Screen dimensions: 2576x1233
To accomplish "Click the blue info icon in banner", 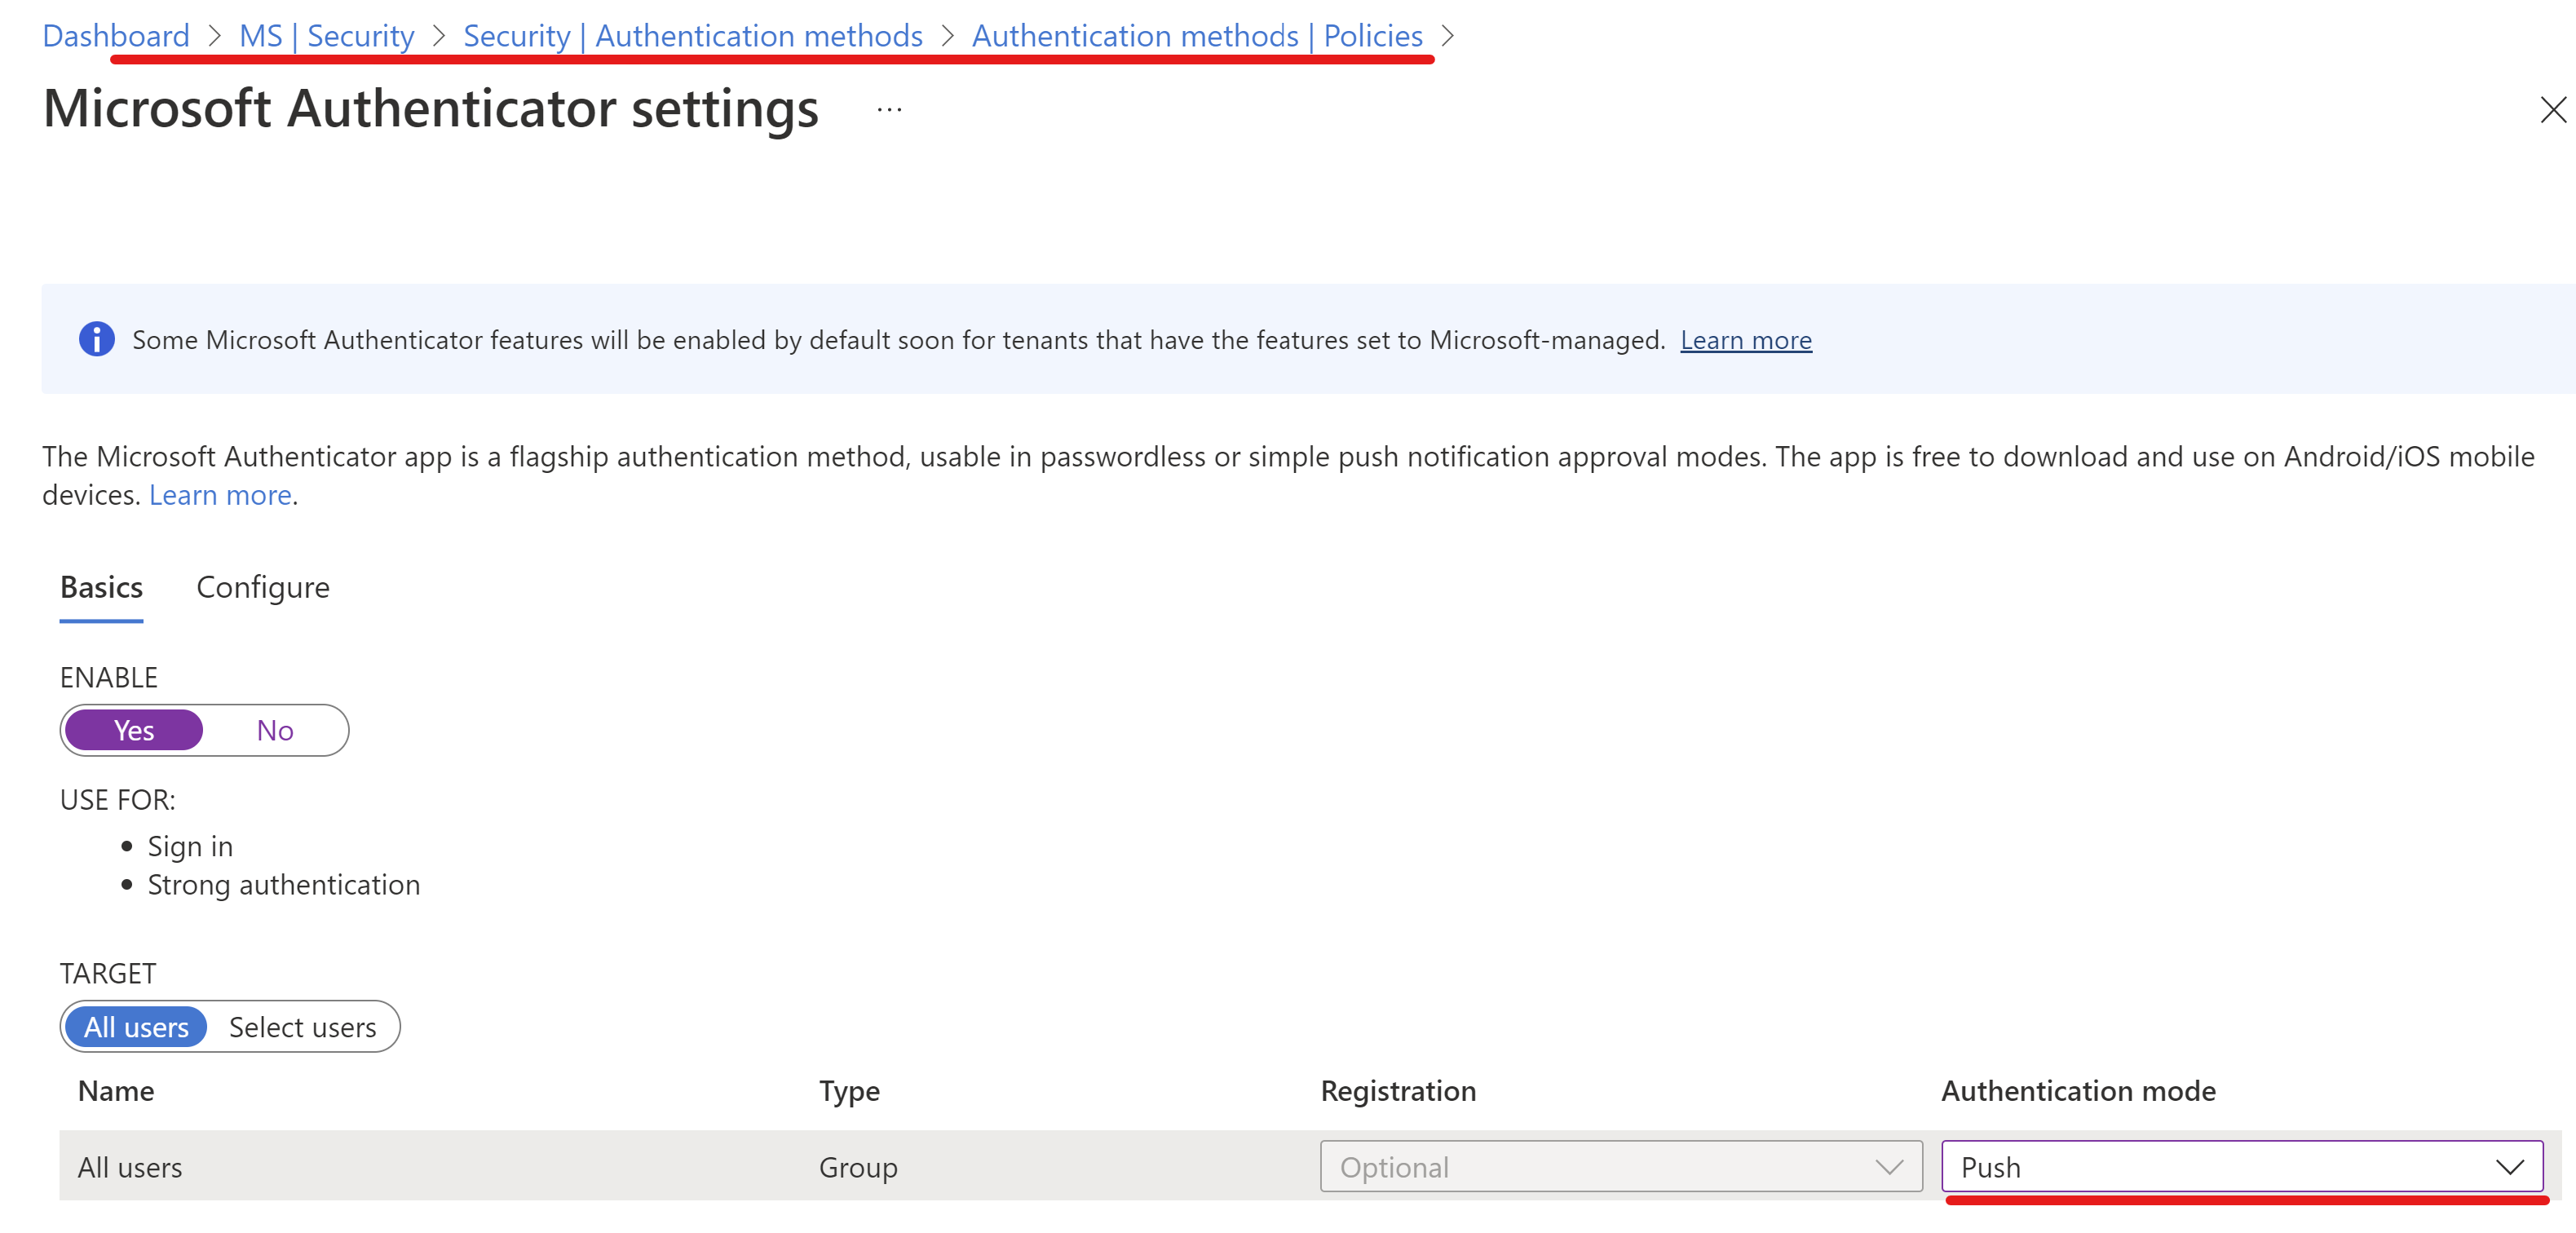I will (x=97, y=339).
